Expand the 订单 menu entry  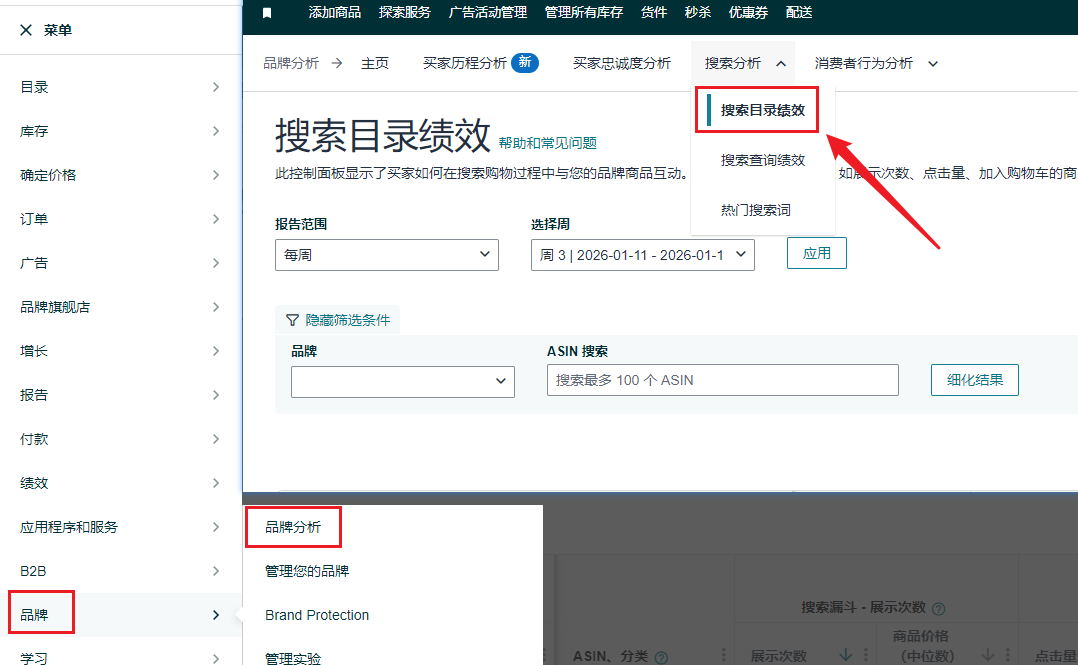point(121,219)
